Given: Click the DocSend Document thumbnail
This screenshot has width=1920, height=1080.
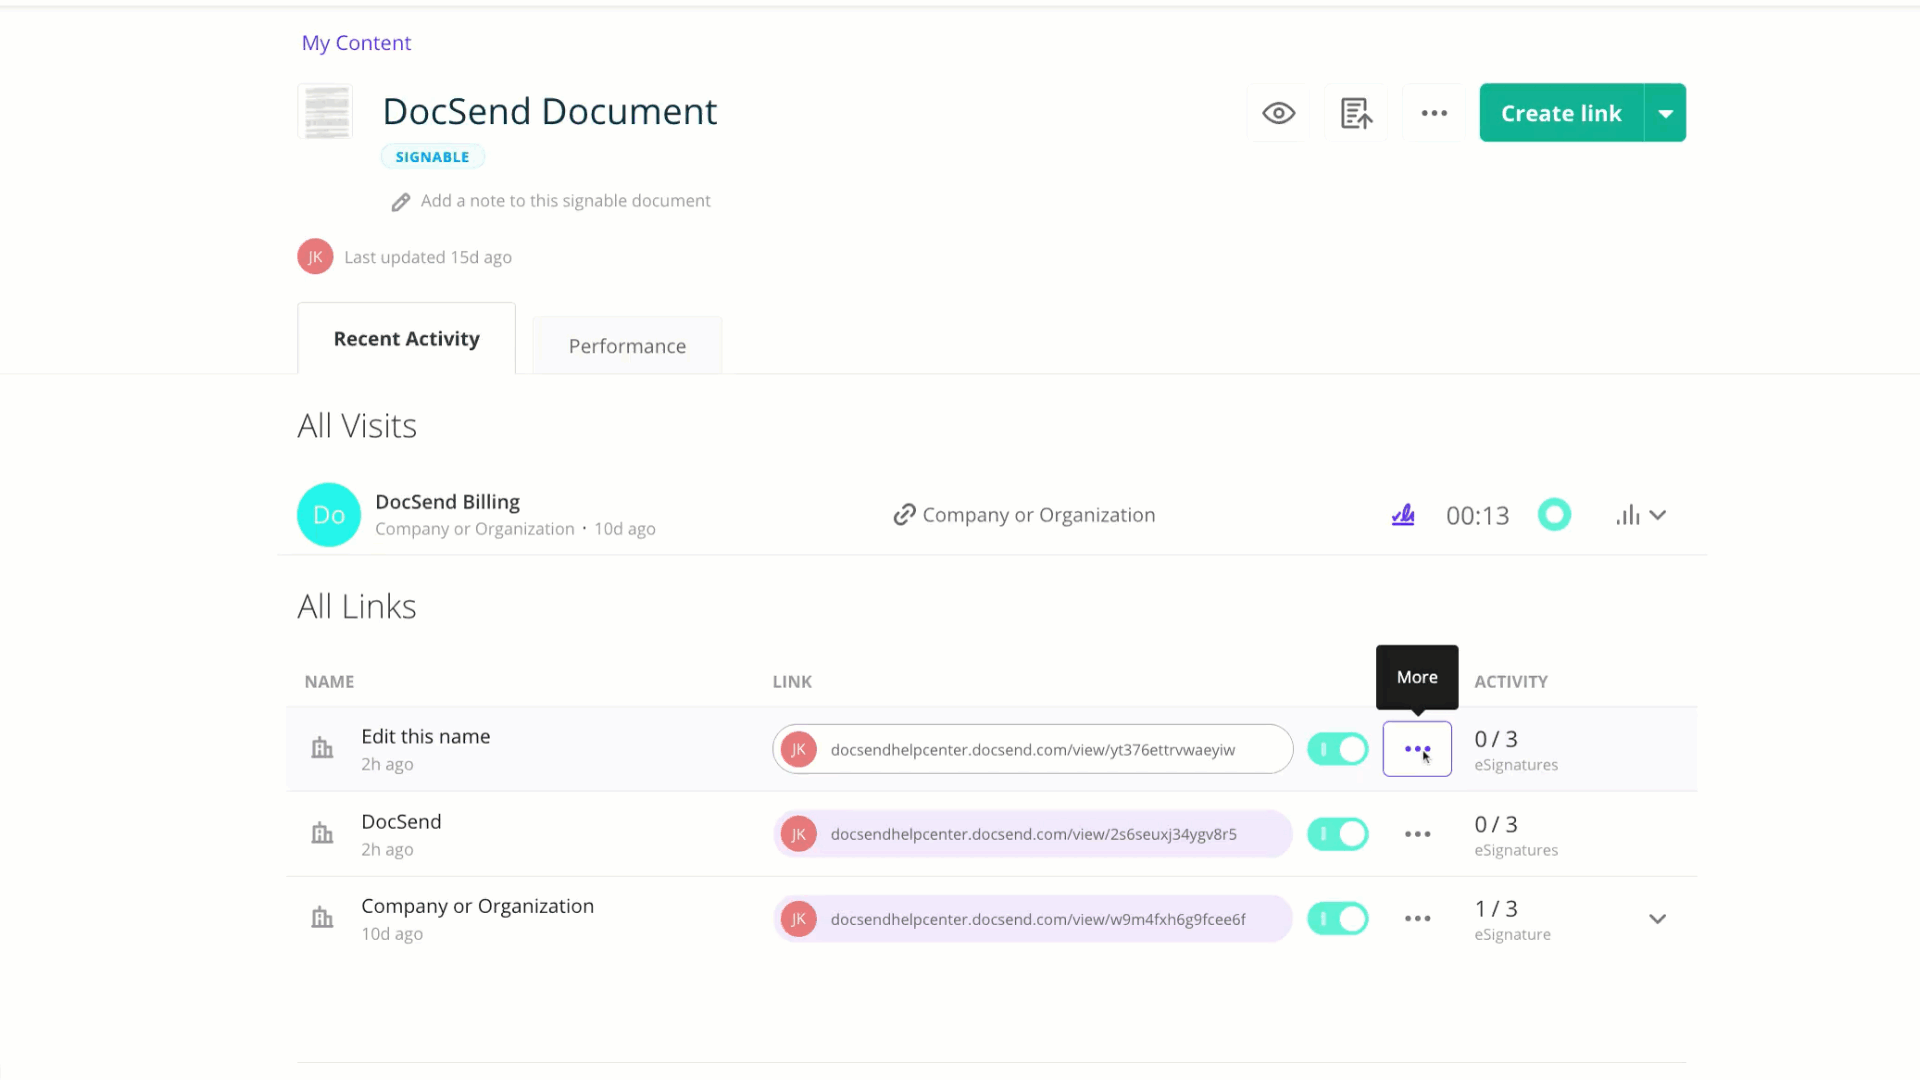Looking at the screenshot, I should 325,112.
